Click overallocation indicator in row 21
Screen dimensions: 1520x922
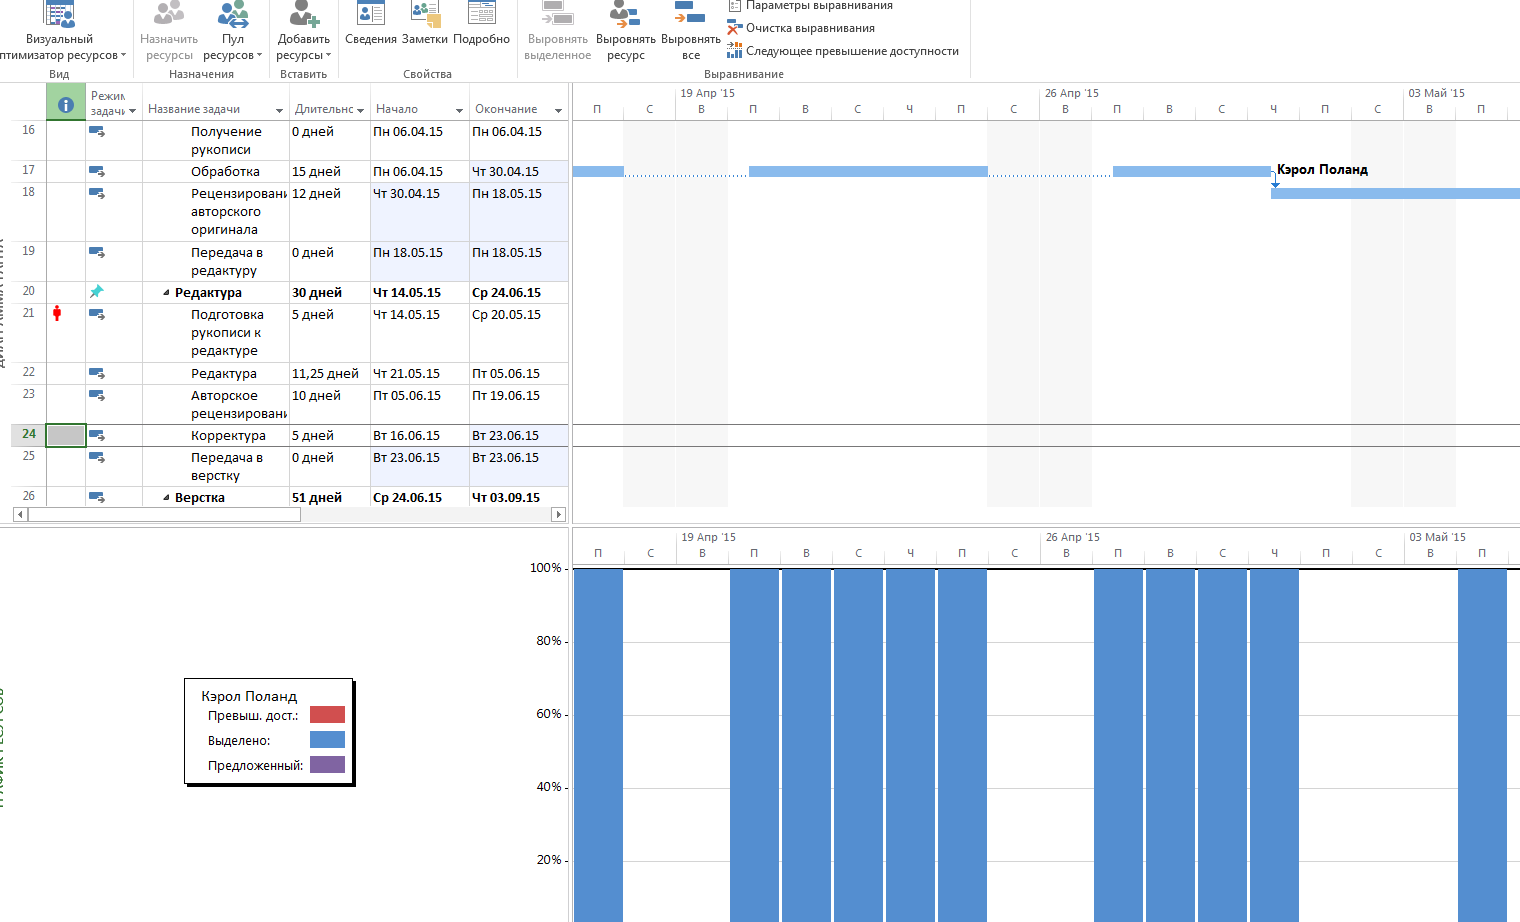click(x=57, y=314)
